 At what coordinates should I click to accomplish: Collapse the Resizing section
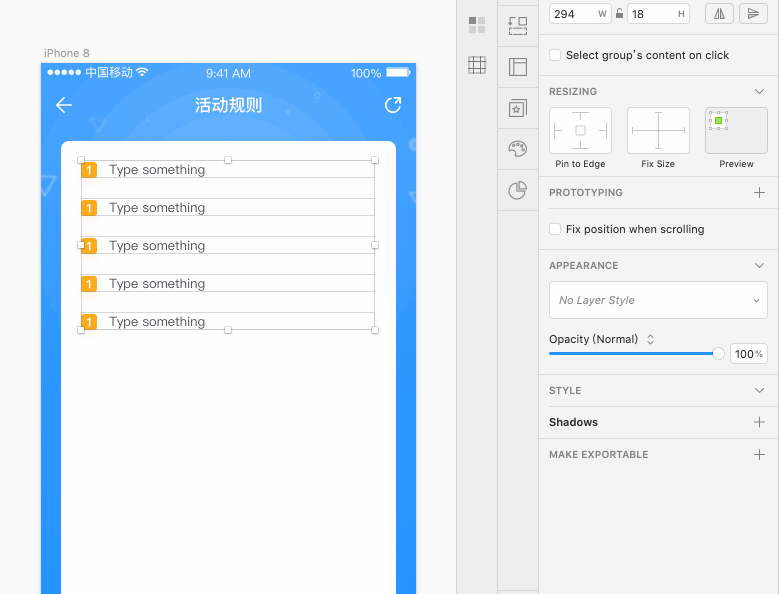pyautogui.click(x=759, y=91)
